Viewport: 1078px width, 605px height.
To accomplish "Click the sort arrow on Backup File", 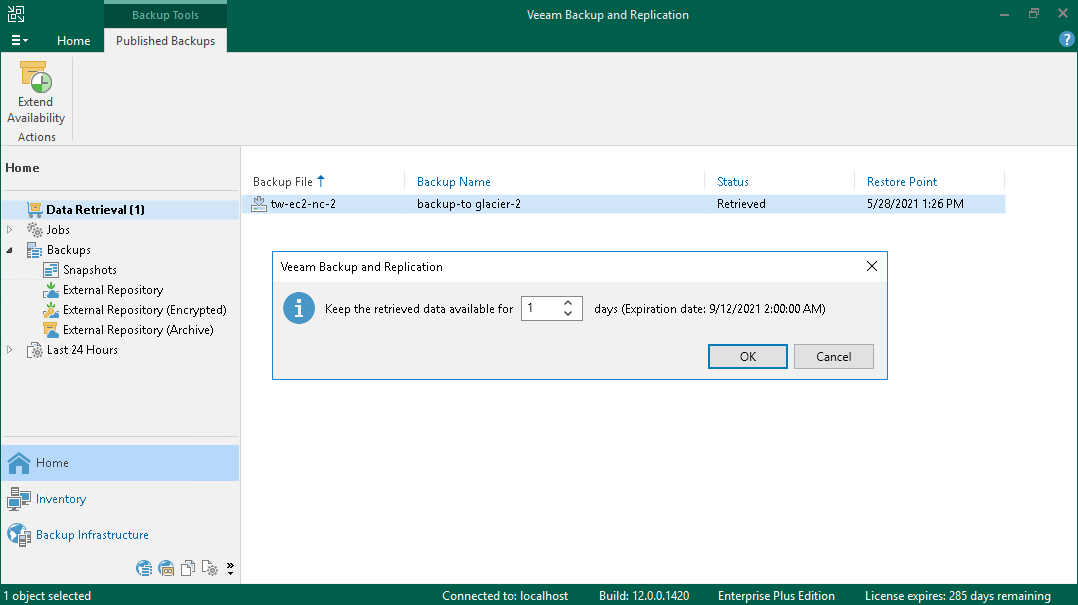I will 321,181.
